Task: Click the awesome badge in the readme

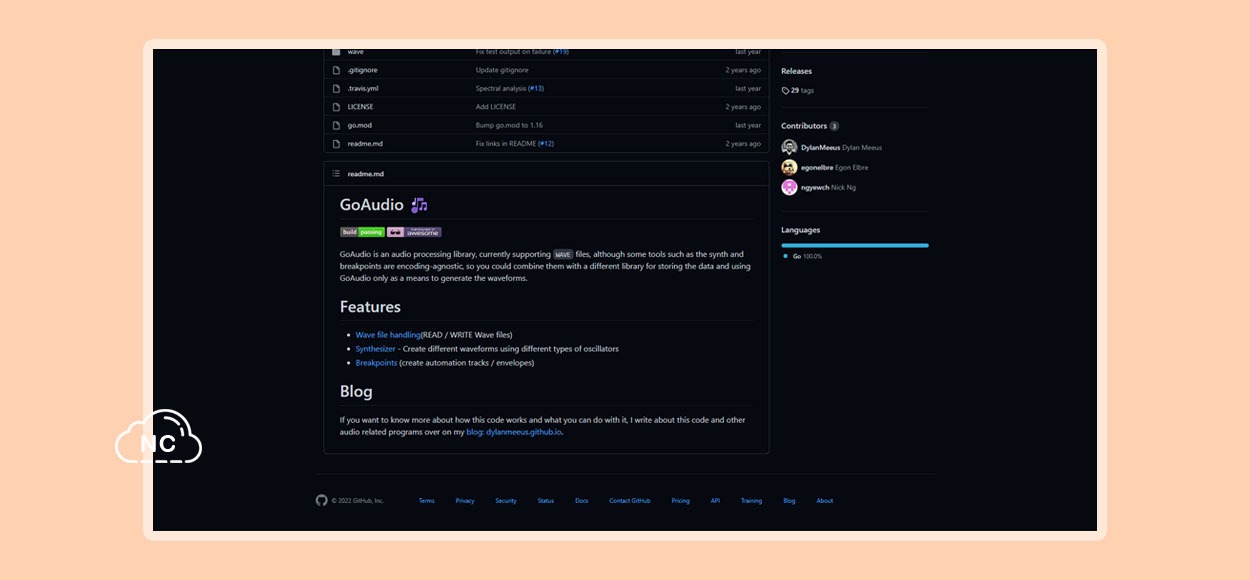Action: coord(414,232)
